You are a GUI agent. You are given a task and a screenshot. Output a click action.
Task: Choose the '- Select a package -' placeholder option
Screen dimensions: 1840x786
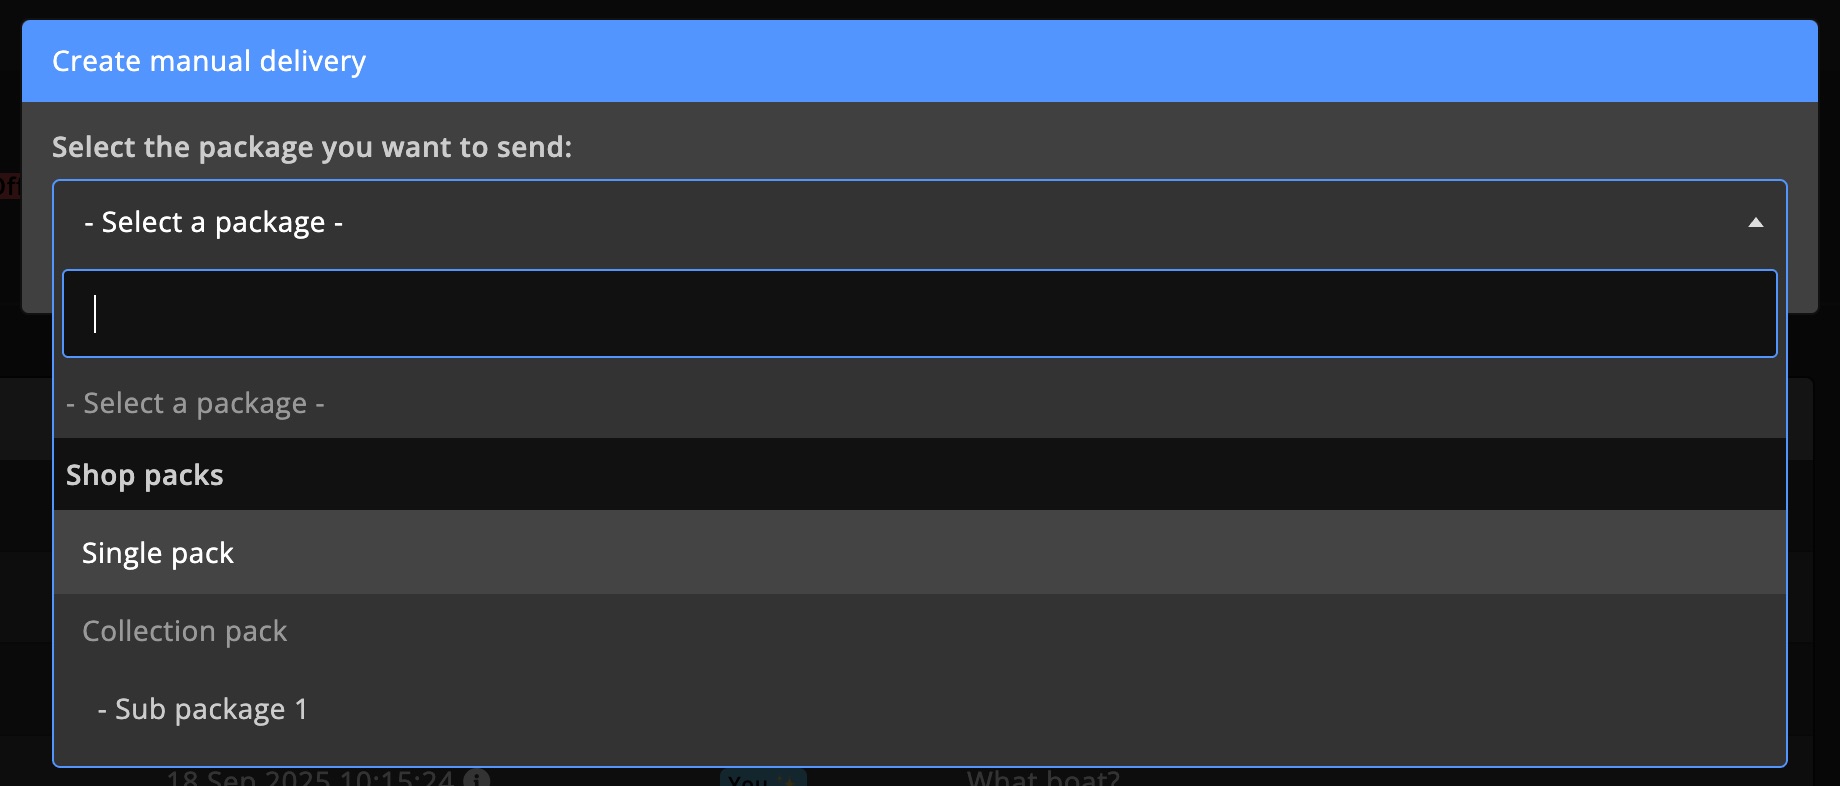click(195, 404)
